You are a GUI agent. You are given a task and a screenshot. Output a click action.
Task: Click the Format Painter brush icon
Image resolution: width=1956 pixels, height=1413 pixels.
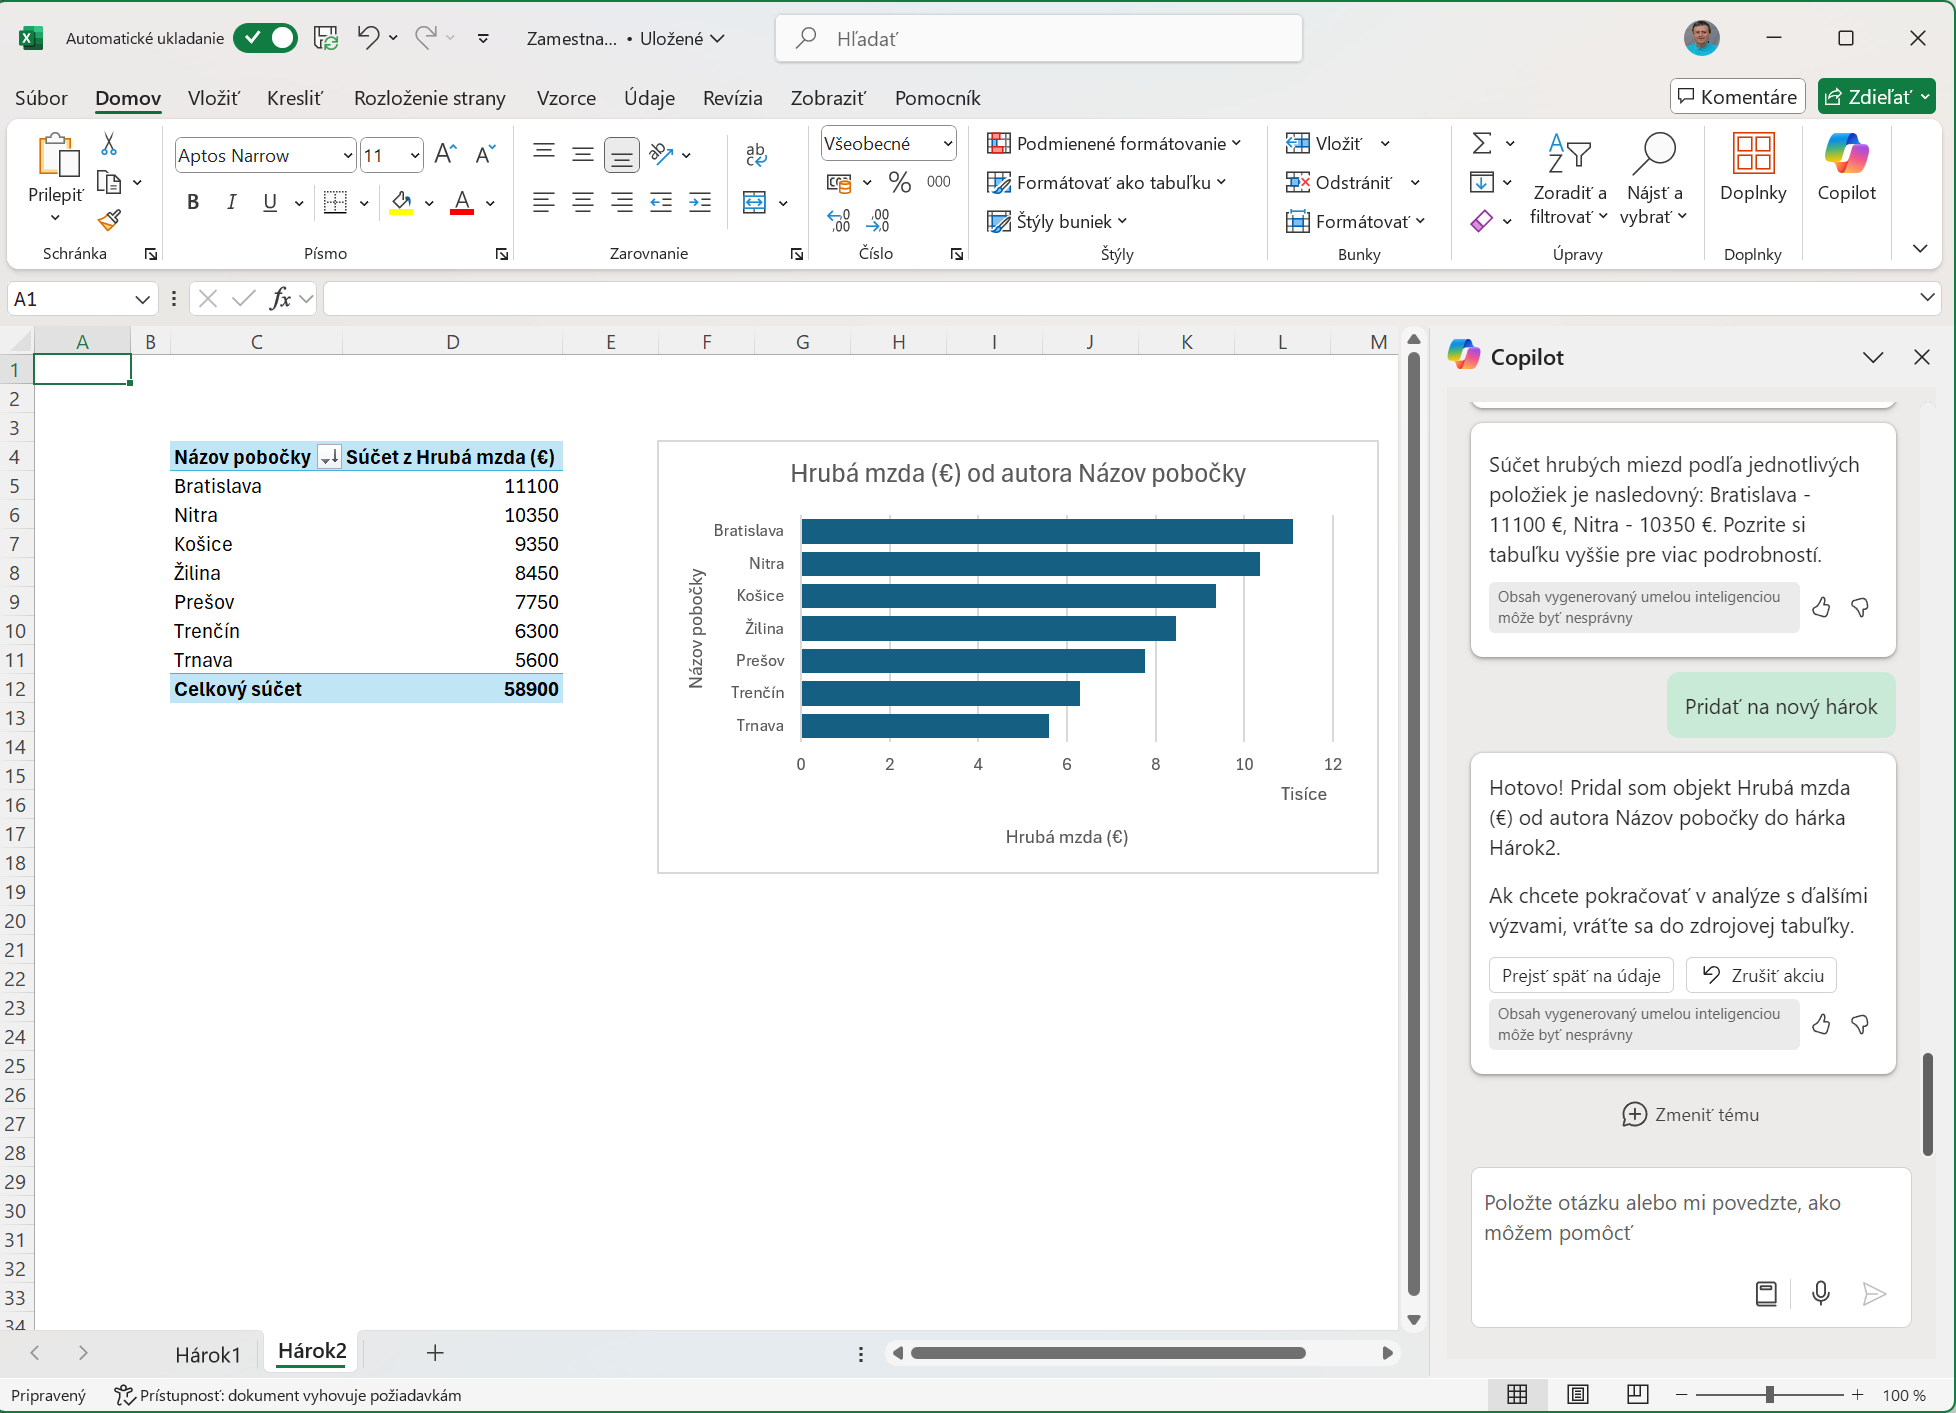110,220
